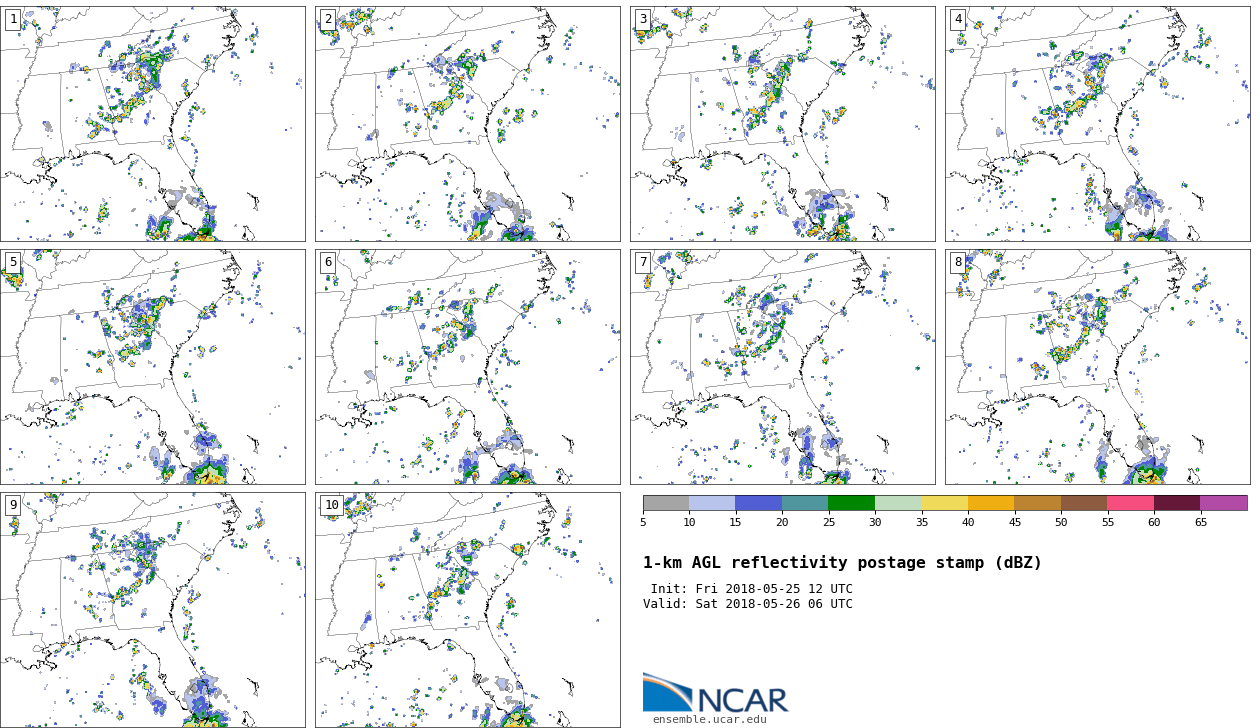Click the Valid time text line
The image size is (1260, 728).
(x=748, y=604)
